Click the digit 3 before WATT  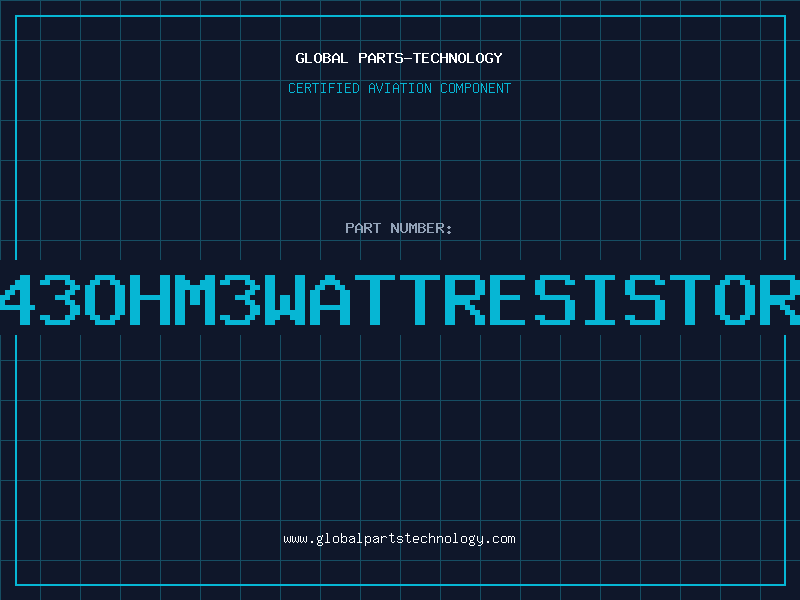coord(240,300)
